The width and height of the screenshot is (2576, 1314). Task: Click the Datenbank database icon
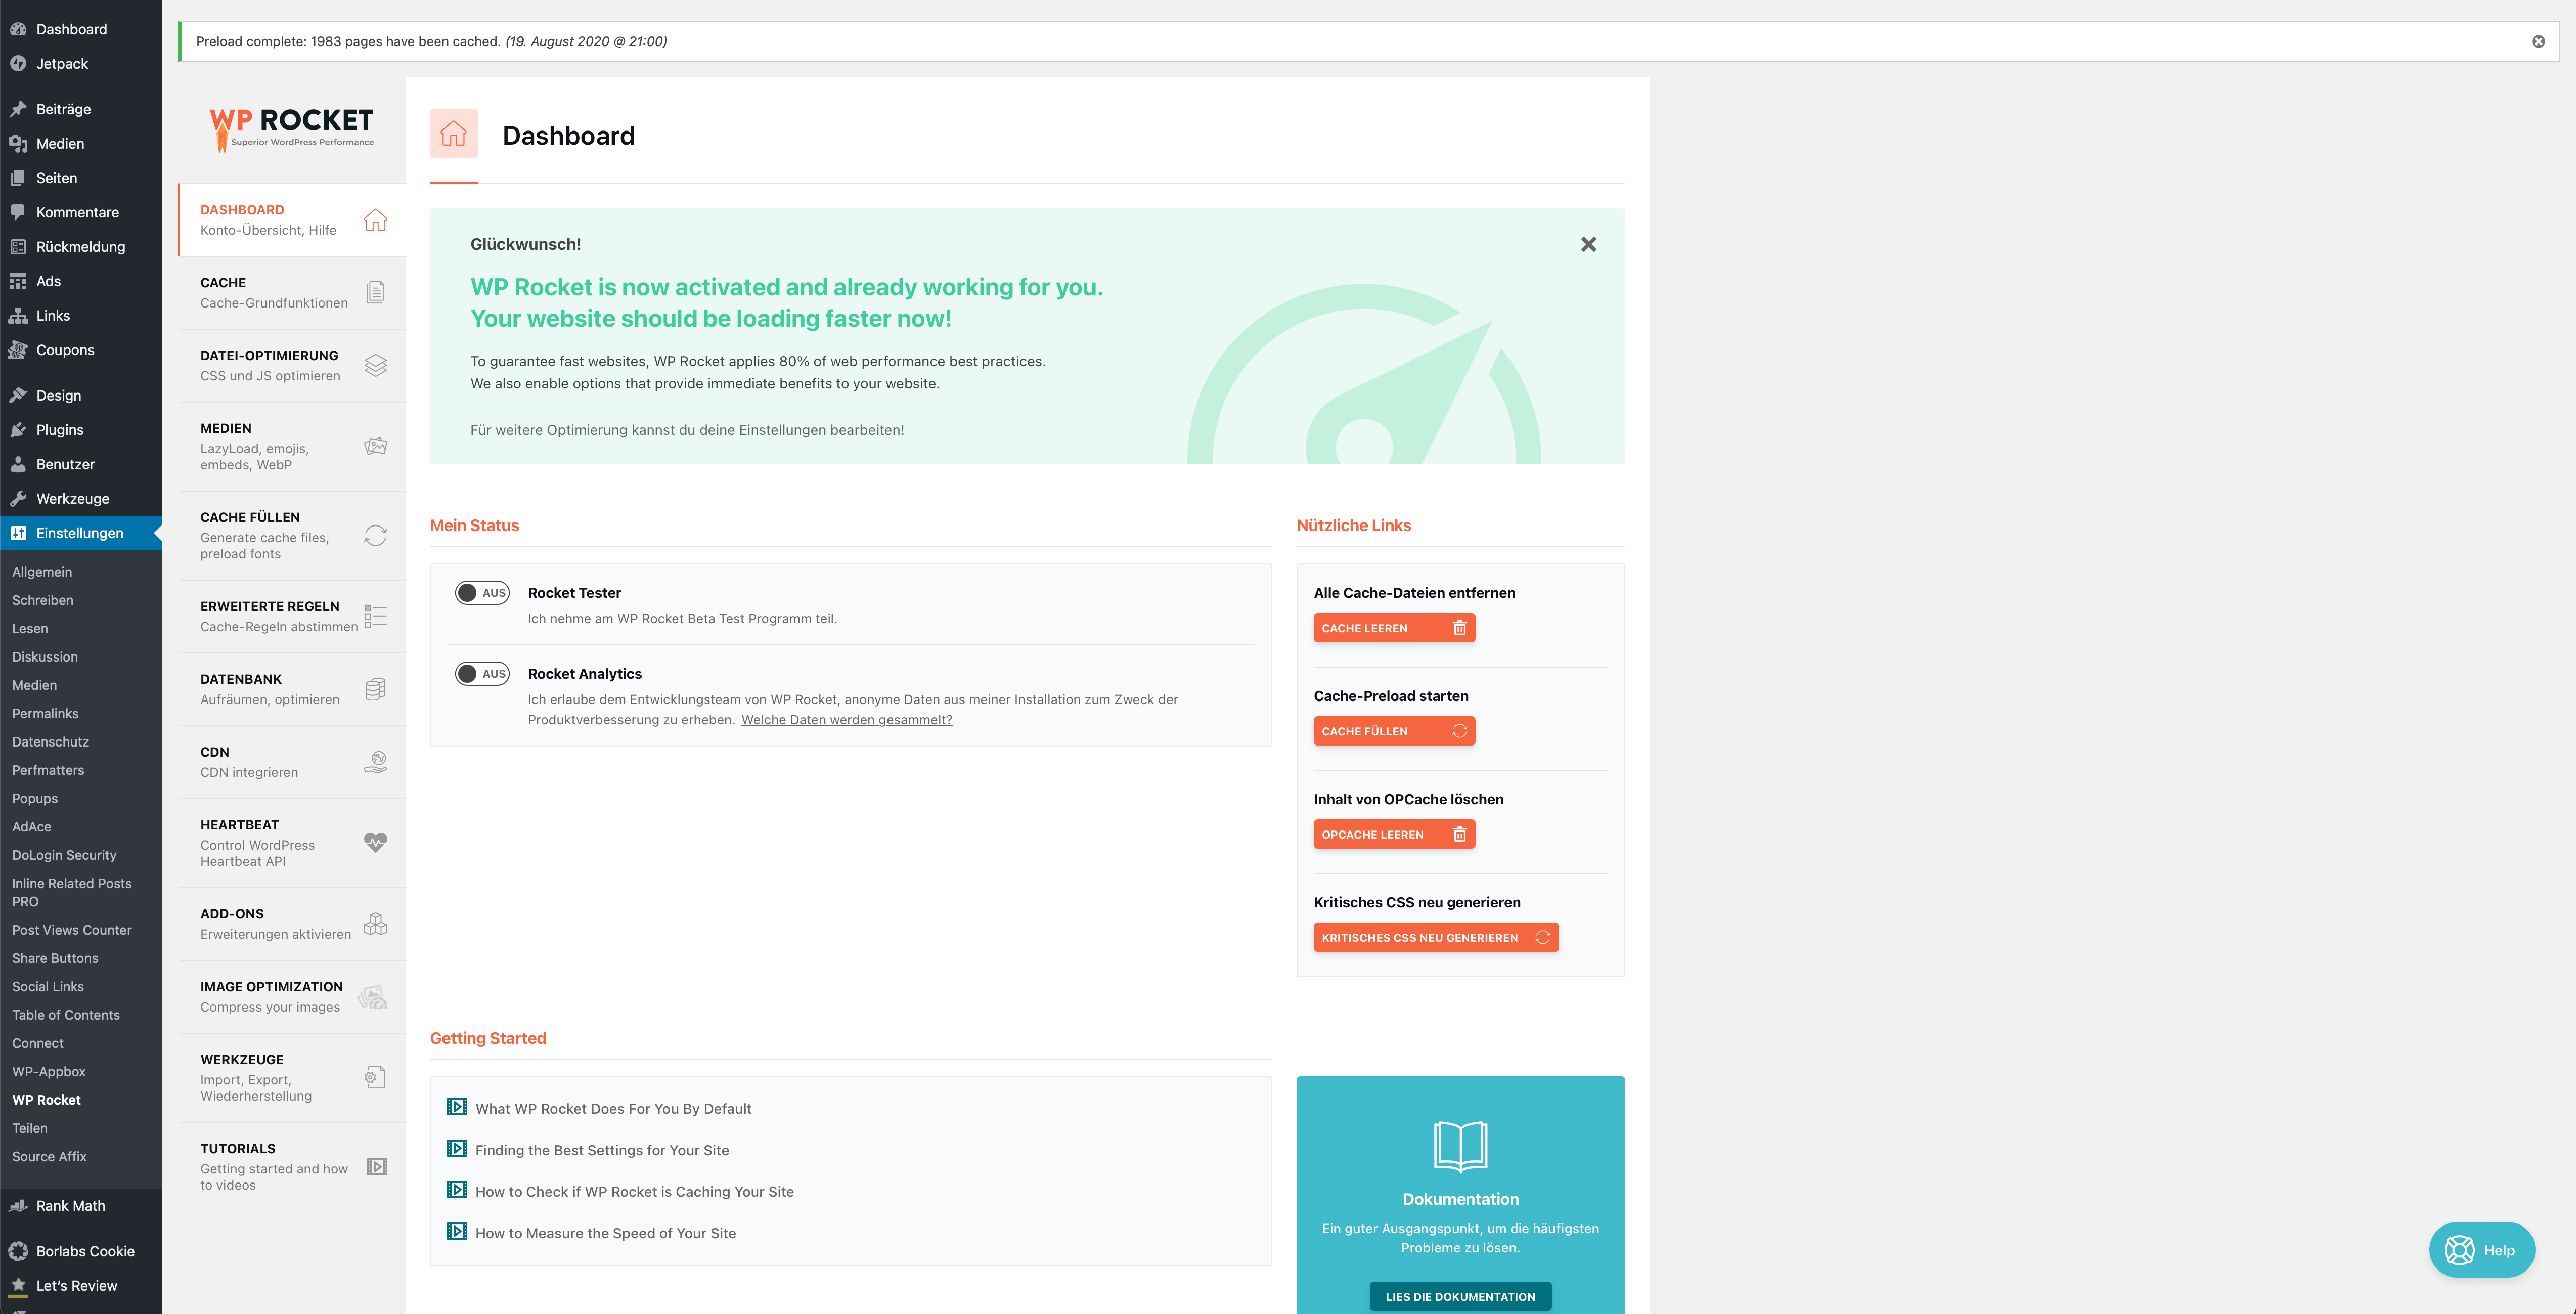point(375,689)
